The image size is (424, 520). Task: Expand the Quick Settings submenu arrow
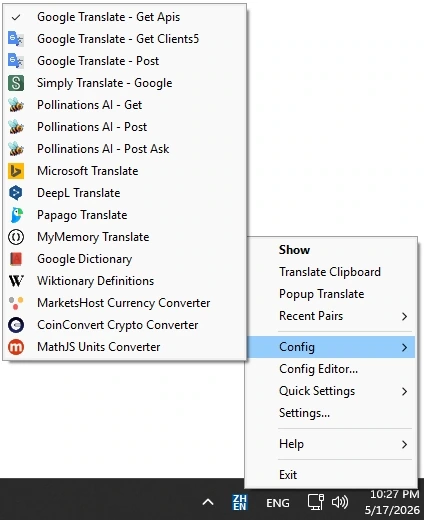coord(404,391)
